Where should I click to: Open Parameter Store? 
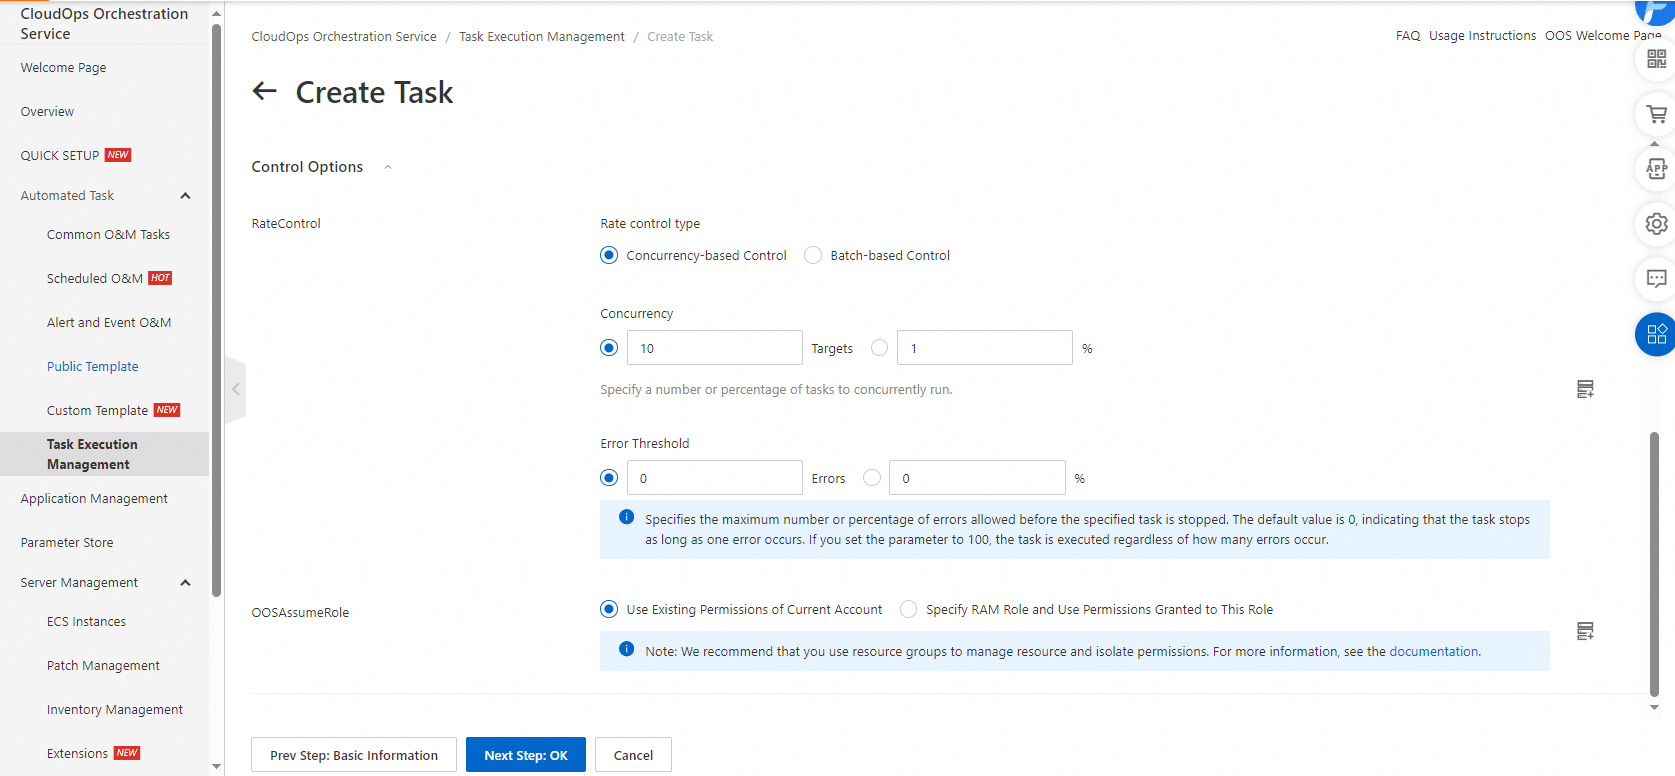[67, 543]
